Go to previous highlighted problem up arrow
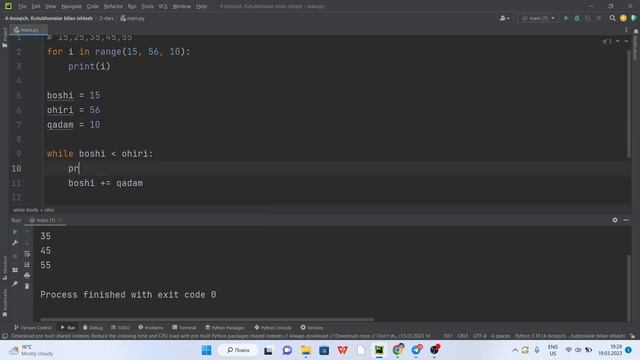The width and height of the screenshot is (640, 360). [618, 42]
